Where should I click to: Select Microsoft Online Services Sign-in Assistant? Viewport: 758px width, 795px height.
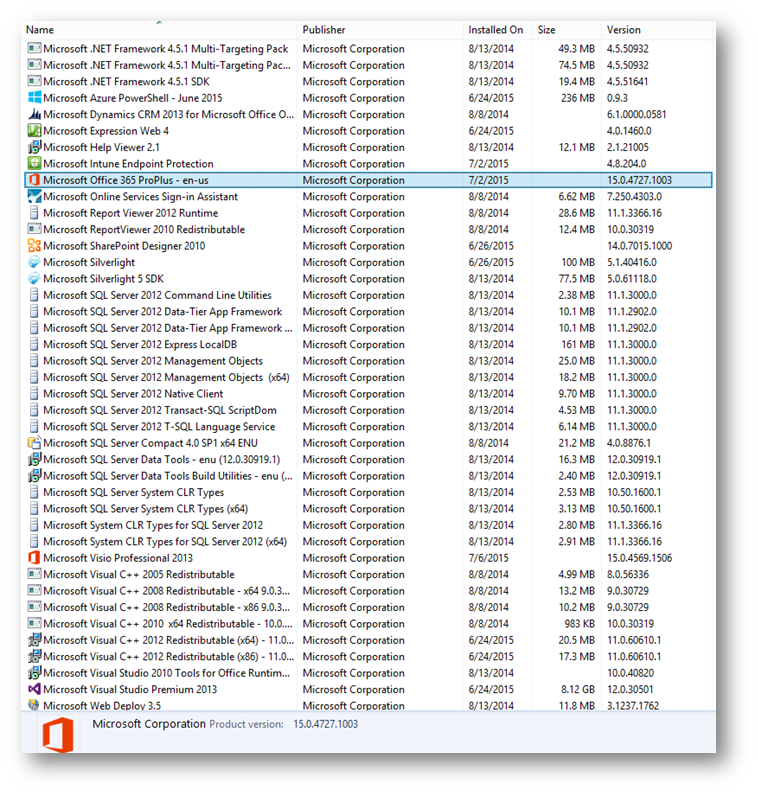(140, 196)
